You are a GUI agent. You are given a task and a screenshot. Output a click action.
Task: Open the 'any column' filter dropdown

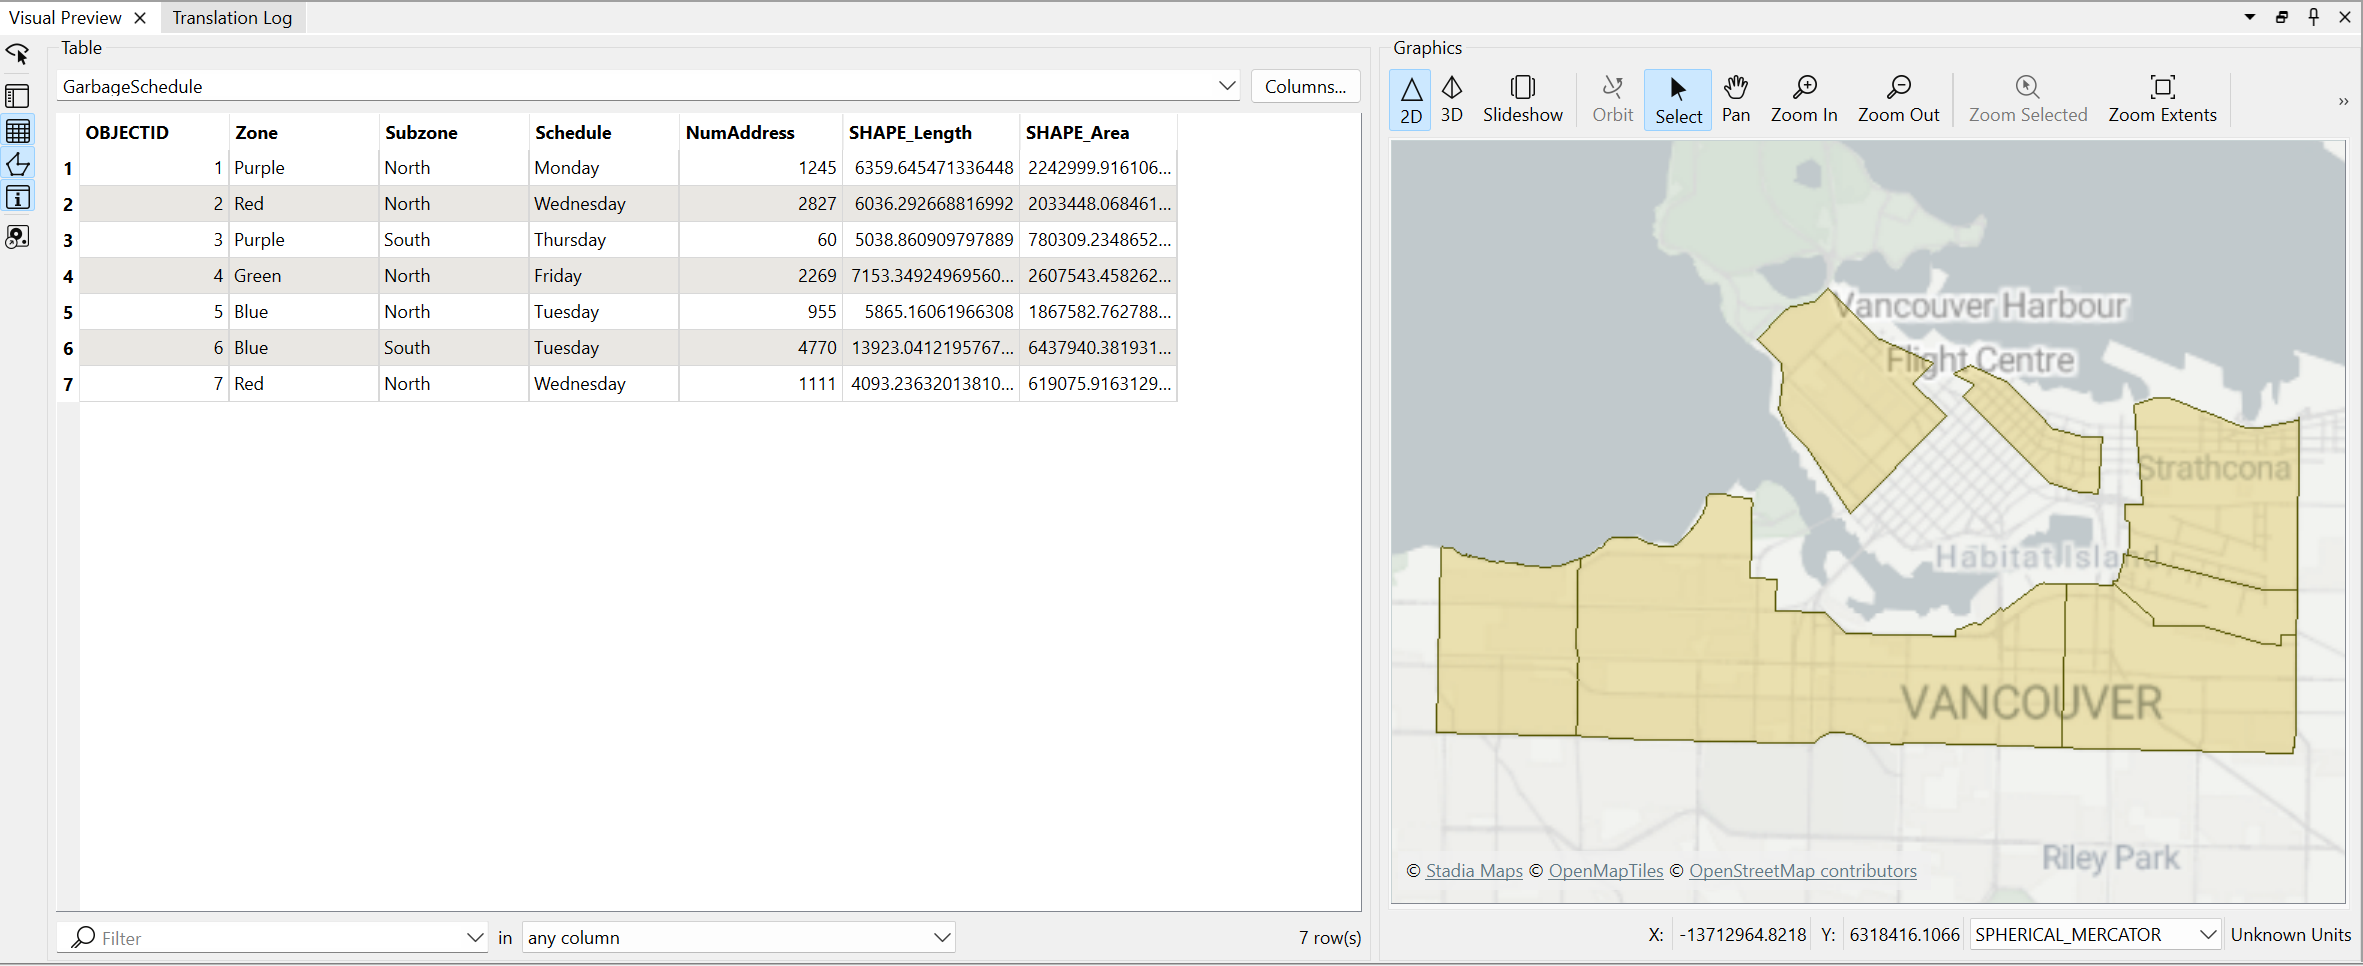coord(940,937)
